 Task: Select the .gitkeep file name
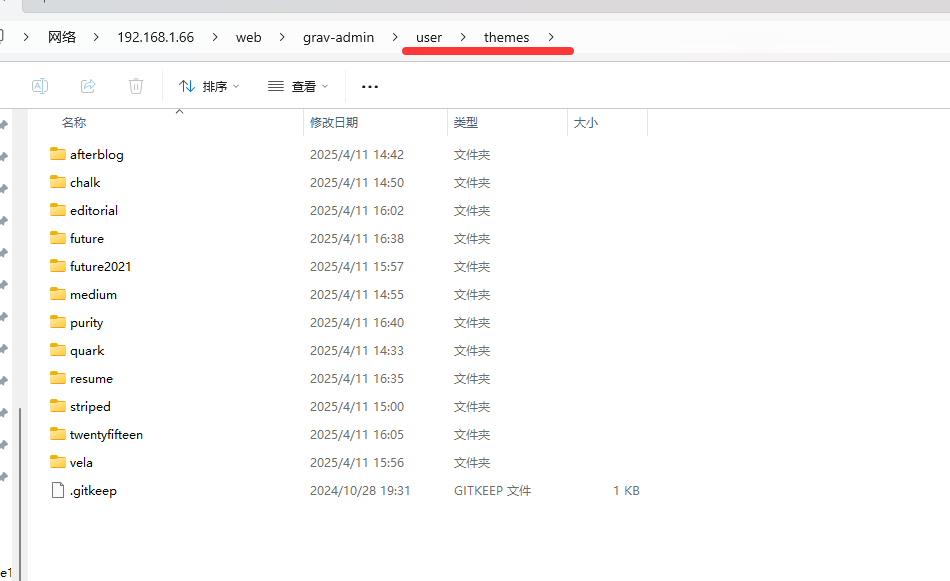(x=93, y=491)
